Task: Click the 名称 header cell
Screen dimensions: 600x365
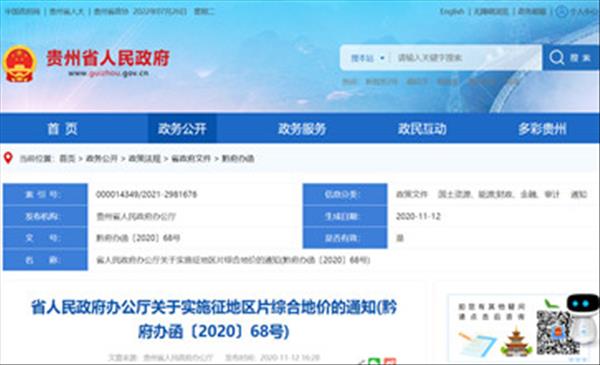Action: click(45, 260)
